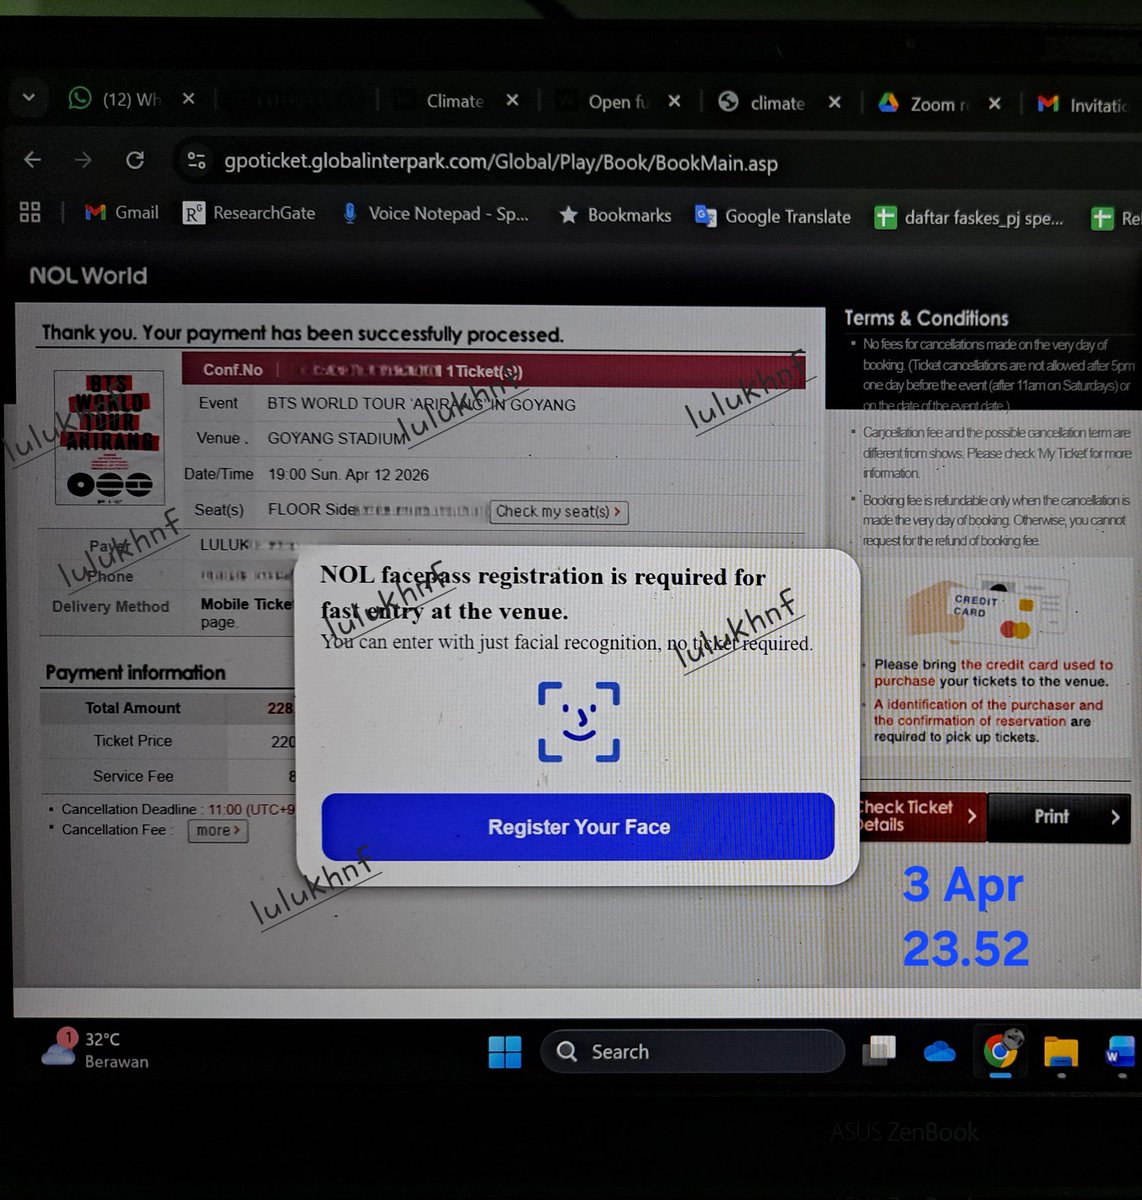
Task: Click the venue text GOYANG STADIUM
Action: point(337,438)
